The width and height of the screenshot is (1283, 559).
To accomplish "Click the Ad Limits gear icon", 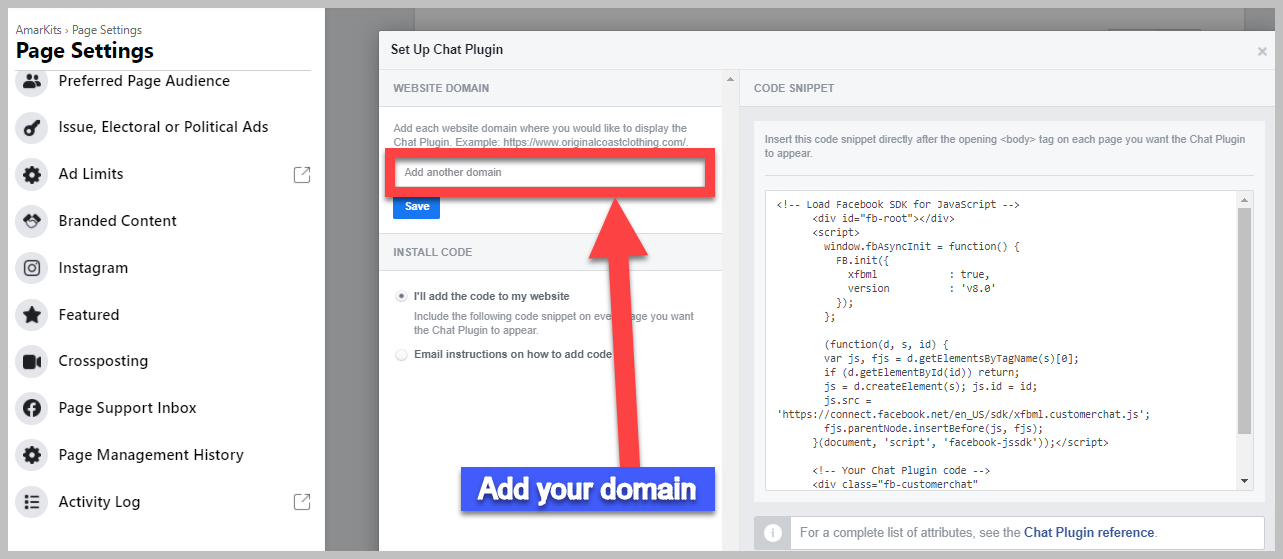I will pyautogui.click(x=32, y=175).
